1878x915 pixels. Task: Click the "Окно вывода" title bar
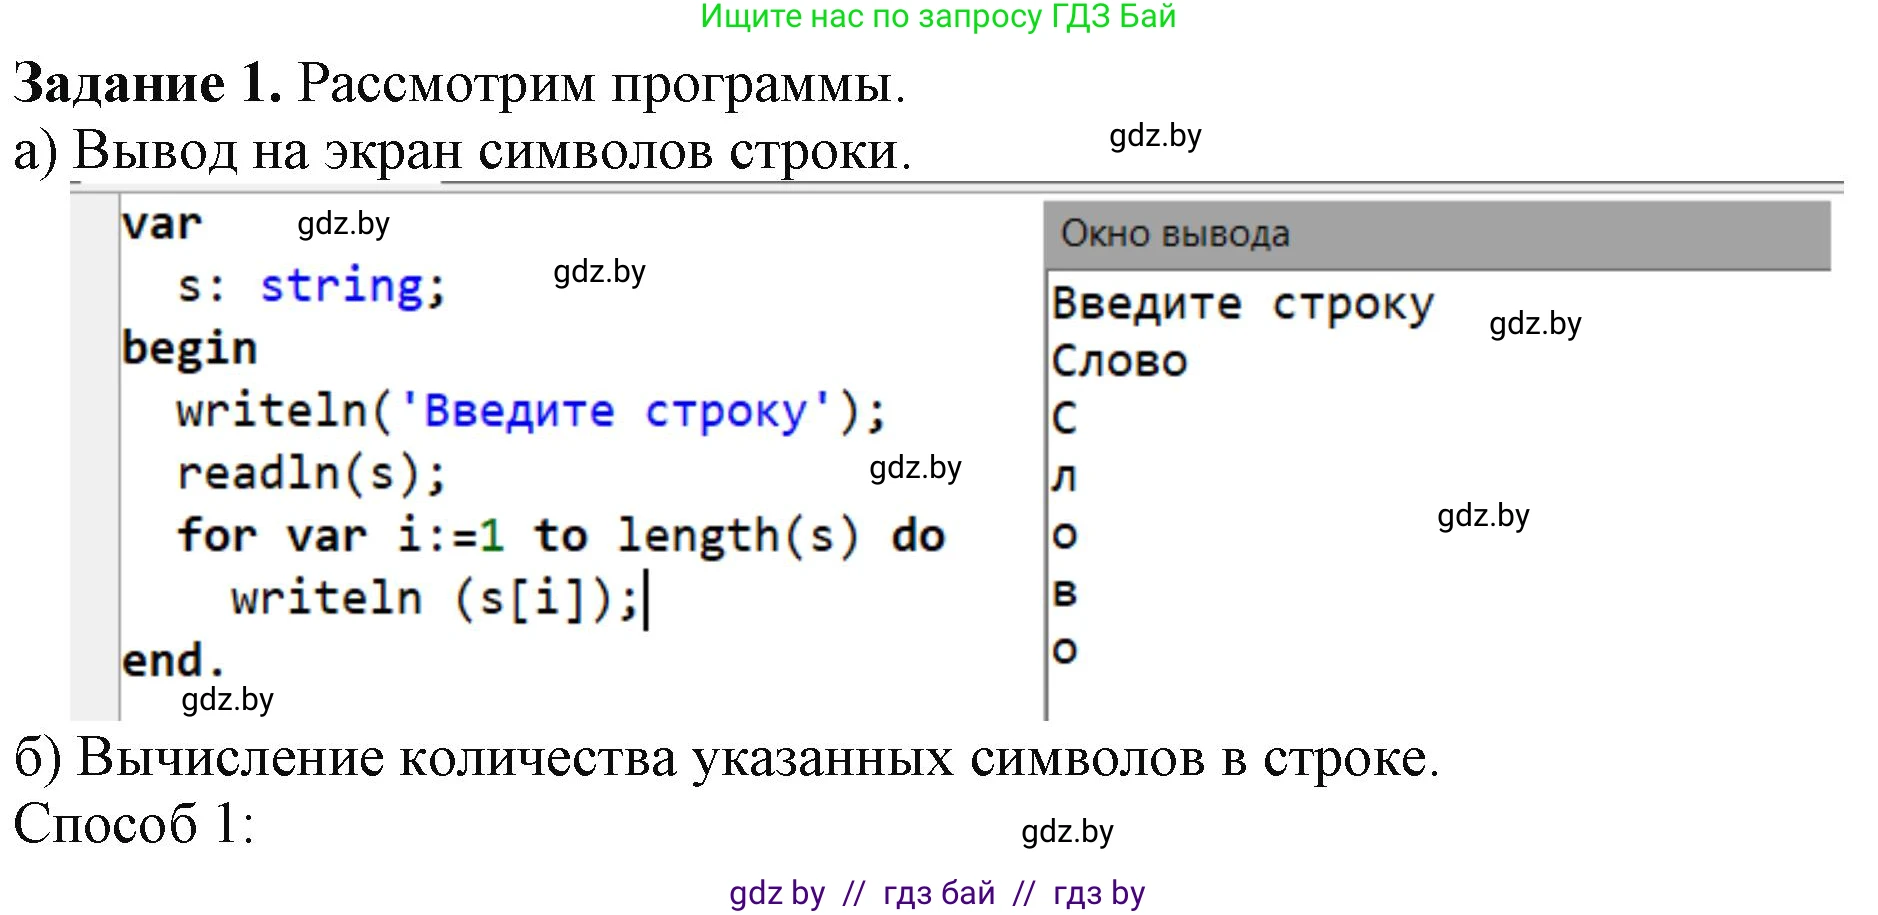[1175, 233]
